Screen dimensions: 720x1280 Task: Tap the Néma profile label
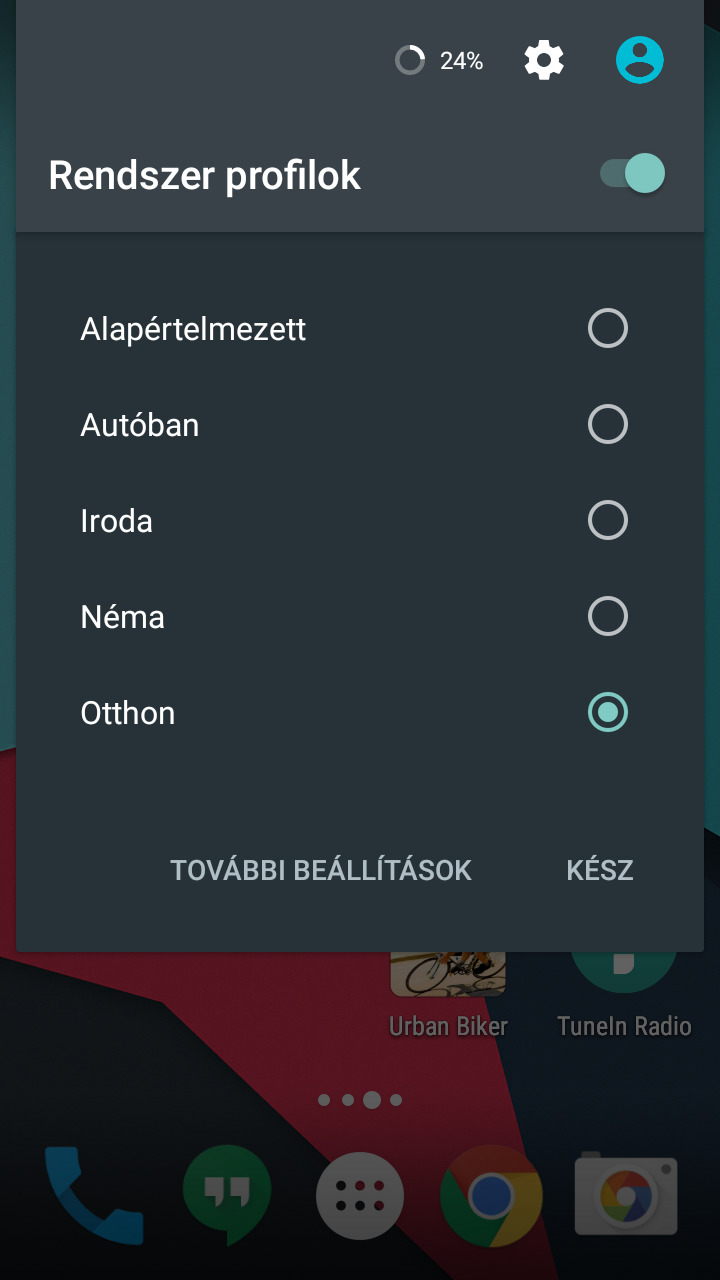click(122, 617)
